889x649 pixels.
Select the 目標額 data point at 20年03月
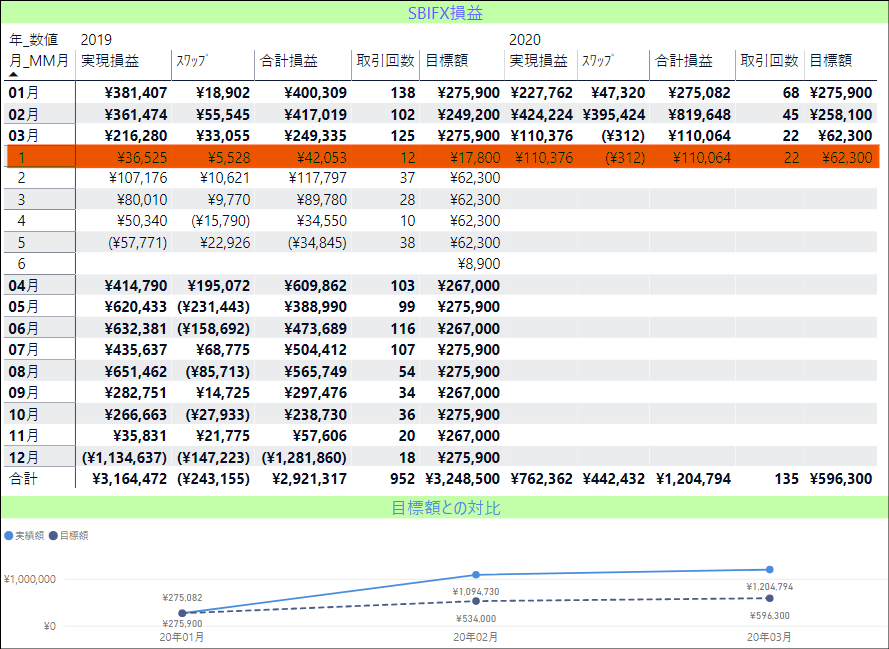click(x=769, y=598)
